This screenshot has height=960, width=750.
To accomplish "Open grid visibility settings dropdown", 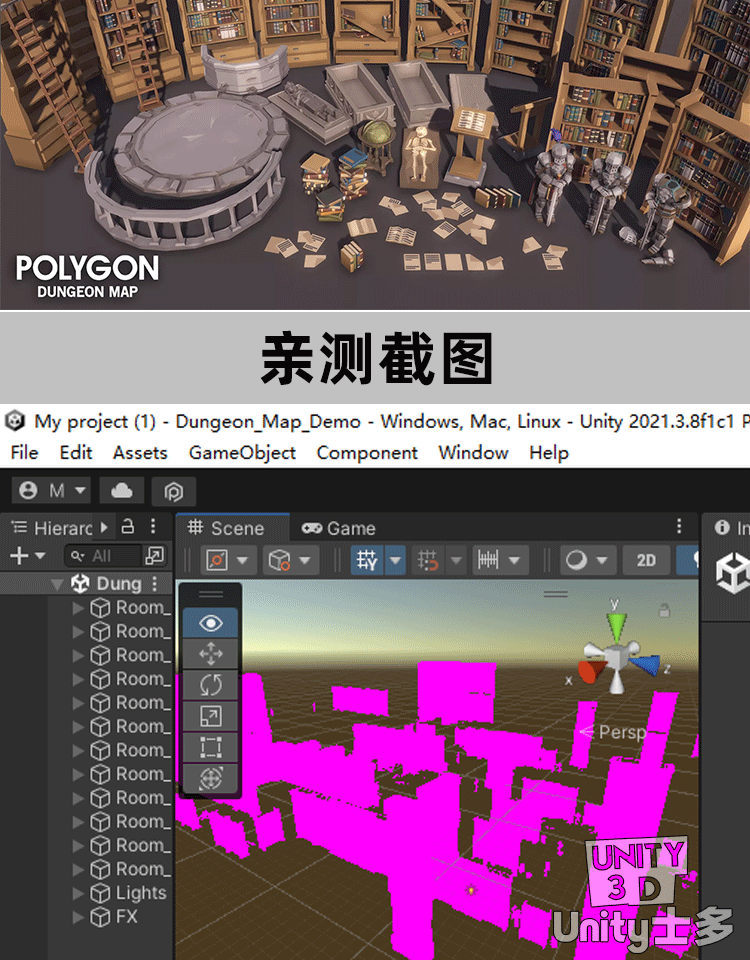I will pos(396,560).
